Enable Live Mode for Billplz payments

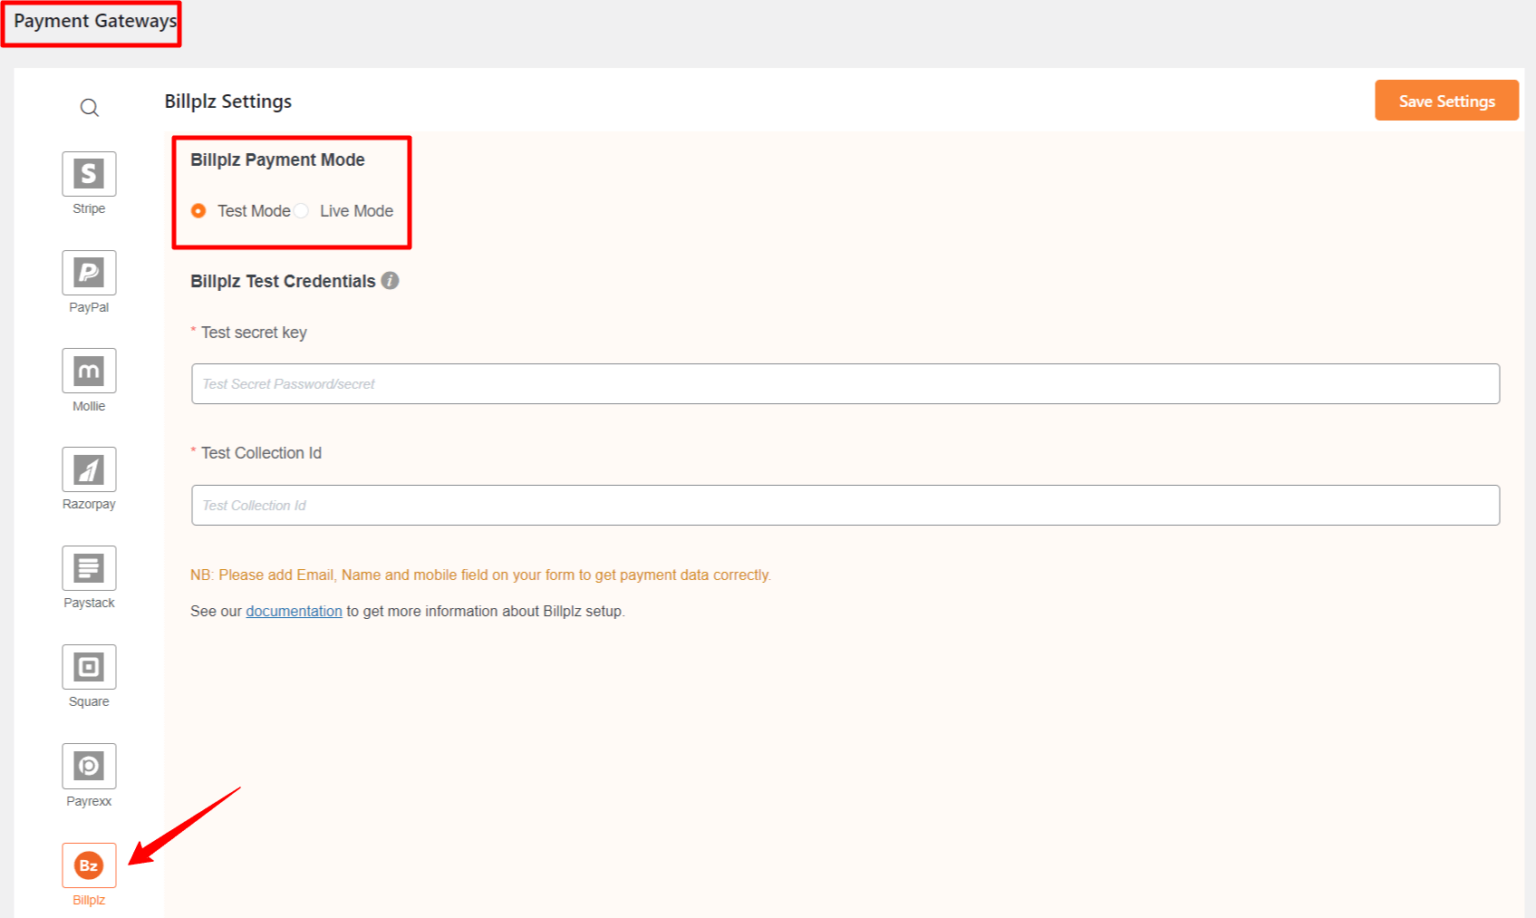pos(302,211)
